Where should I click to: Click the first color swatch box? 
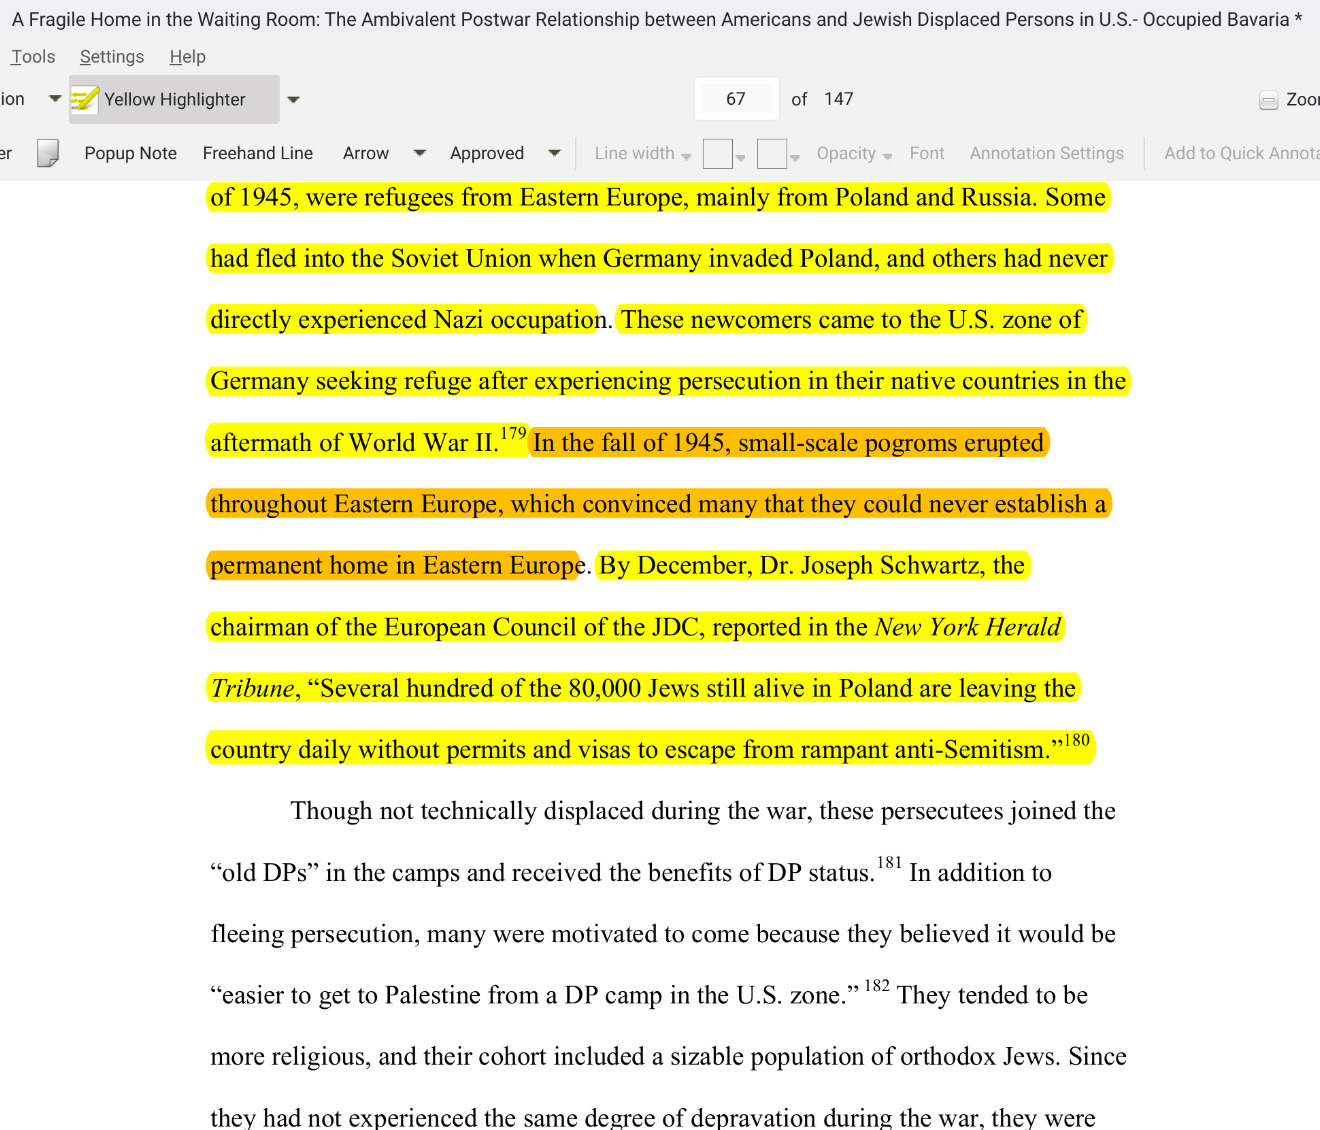pos(718,153)
